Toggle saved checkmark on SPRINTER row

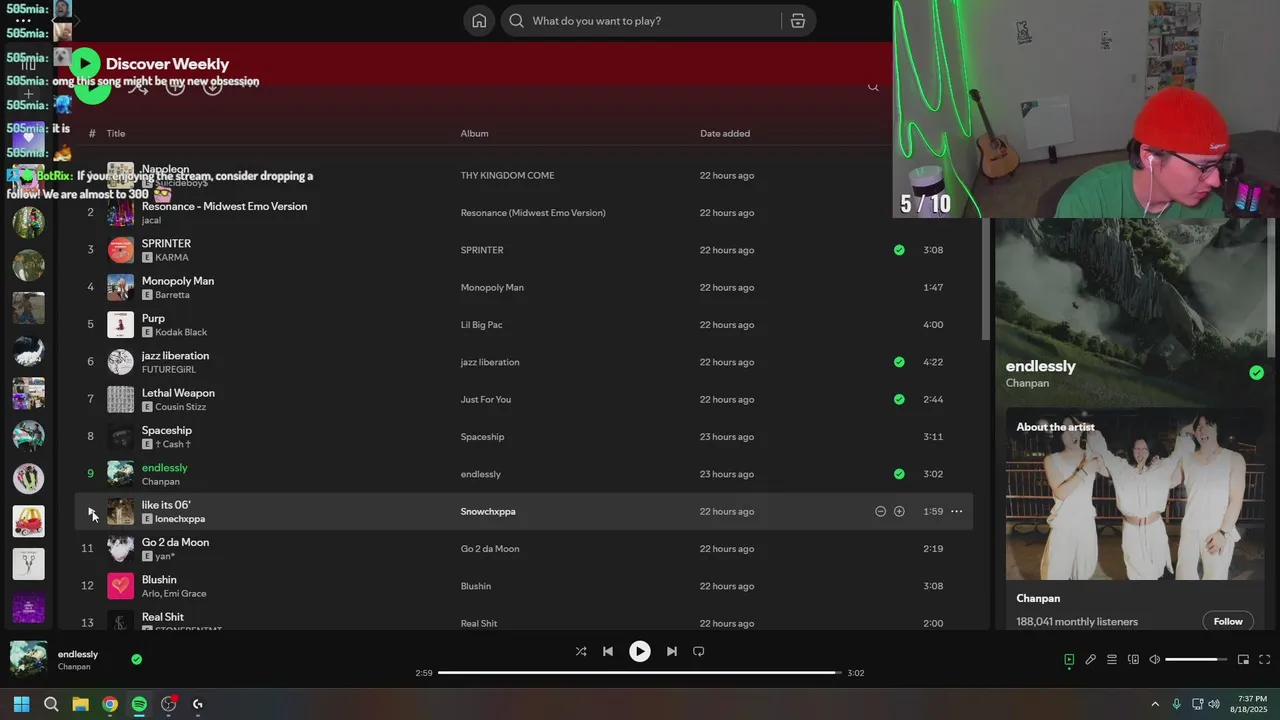(899, 250)
